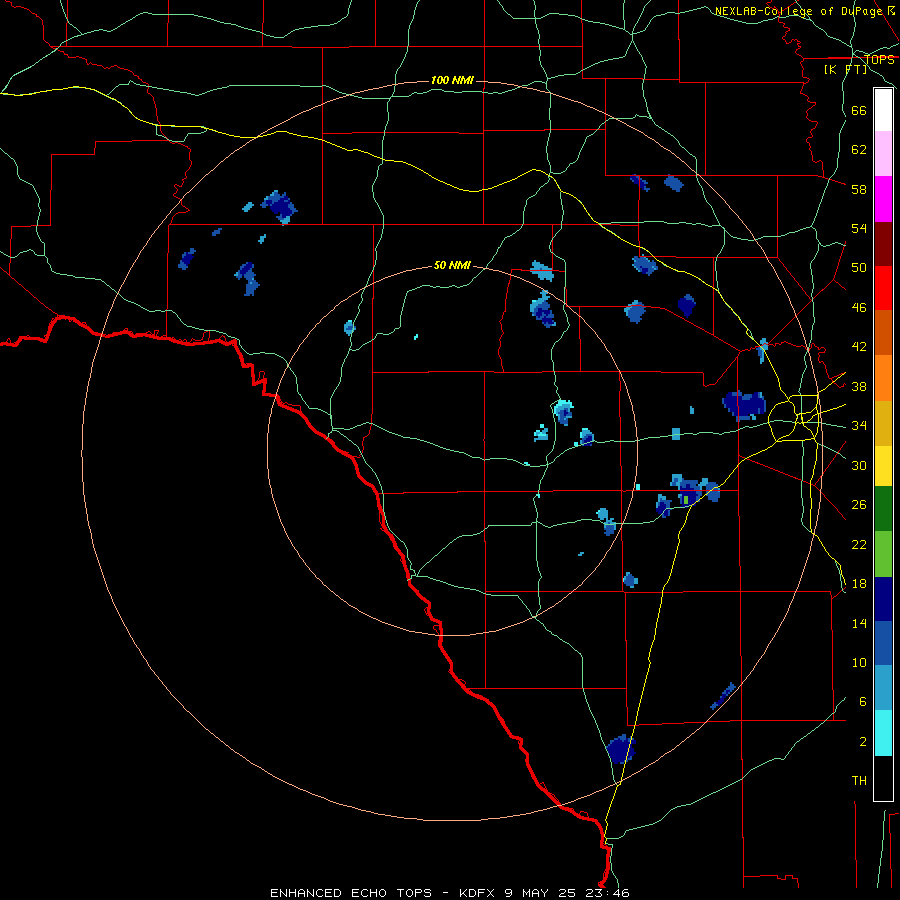Click the "22" legend value
The height and width of the screenshot is (900, 900).
(859, 544)
